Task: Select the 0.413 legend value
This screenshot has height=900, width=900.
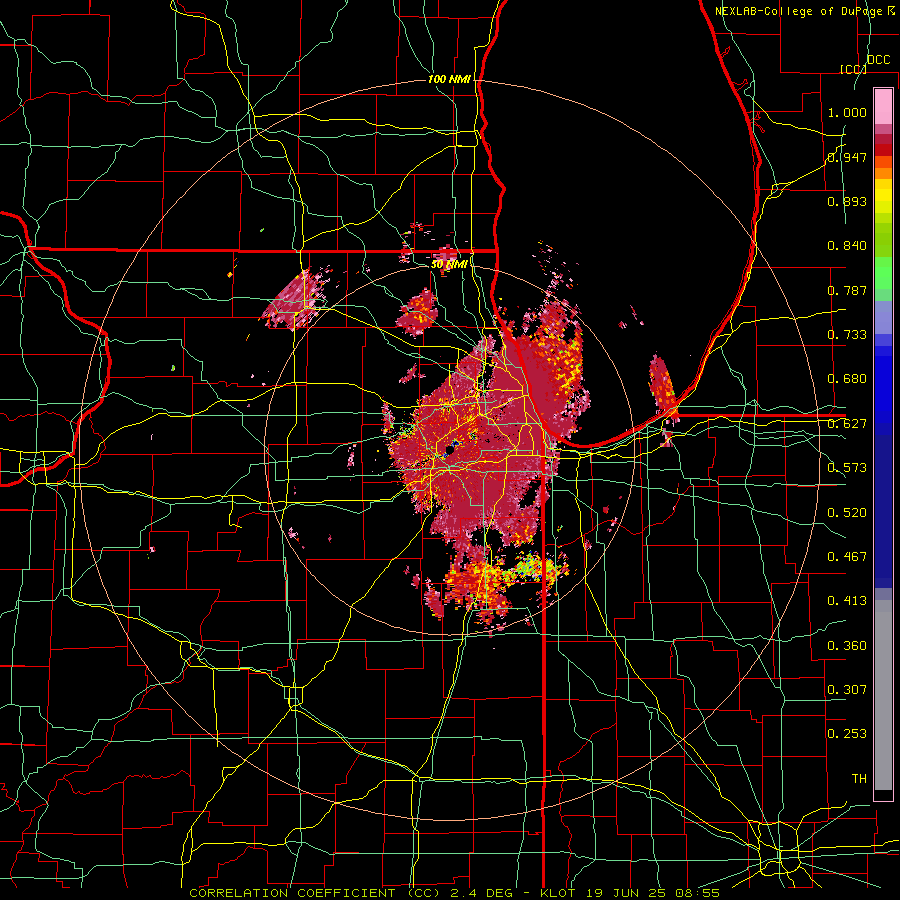Action: (x=847, y=601)
